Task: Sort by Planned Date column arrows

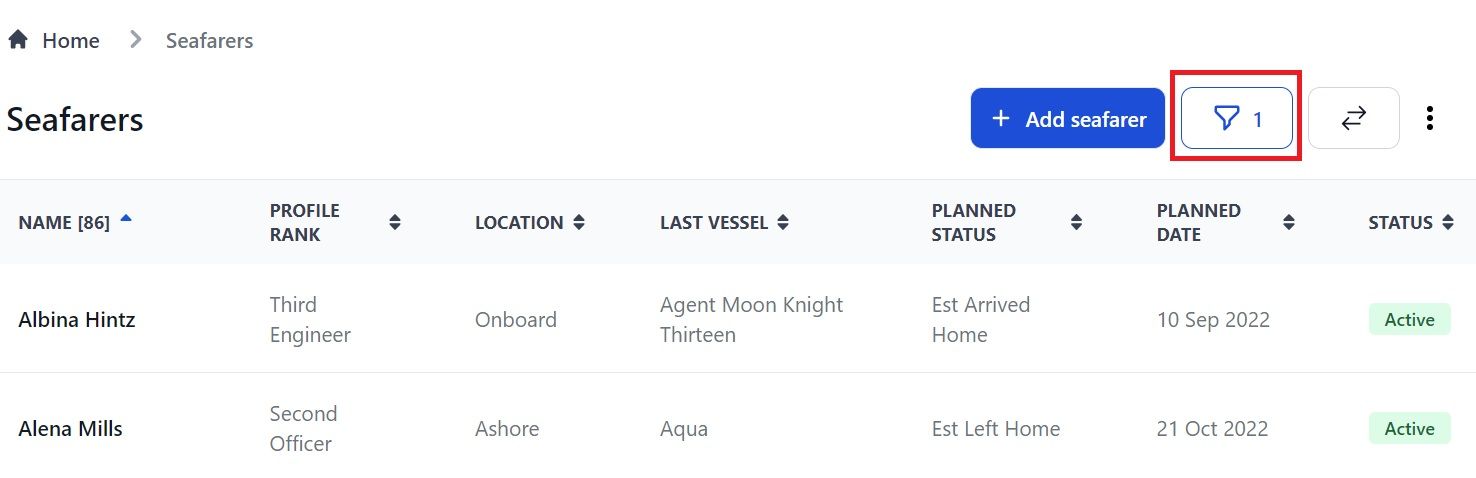Action: coord(1289,223)
